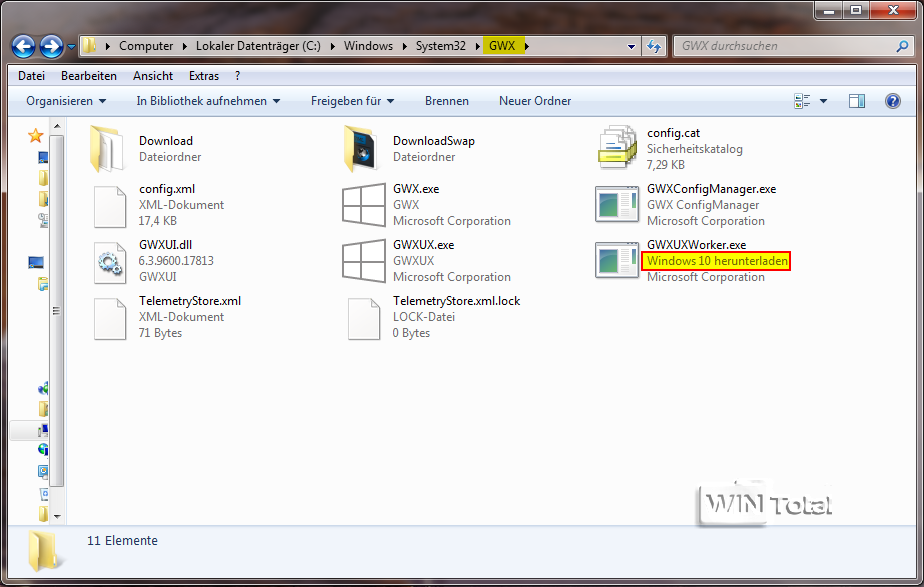
Task: Click the change view icon
Action: coord(802,101)
